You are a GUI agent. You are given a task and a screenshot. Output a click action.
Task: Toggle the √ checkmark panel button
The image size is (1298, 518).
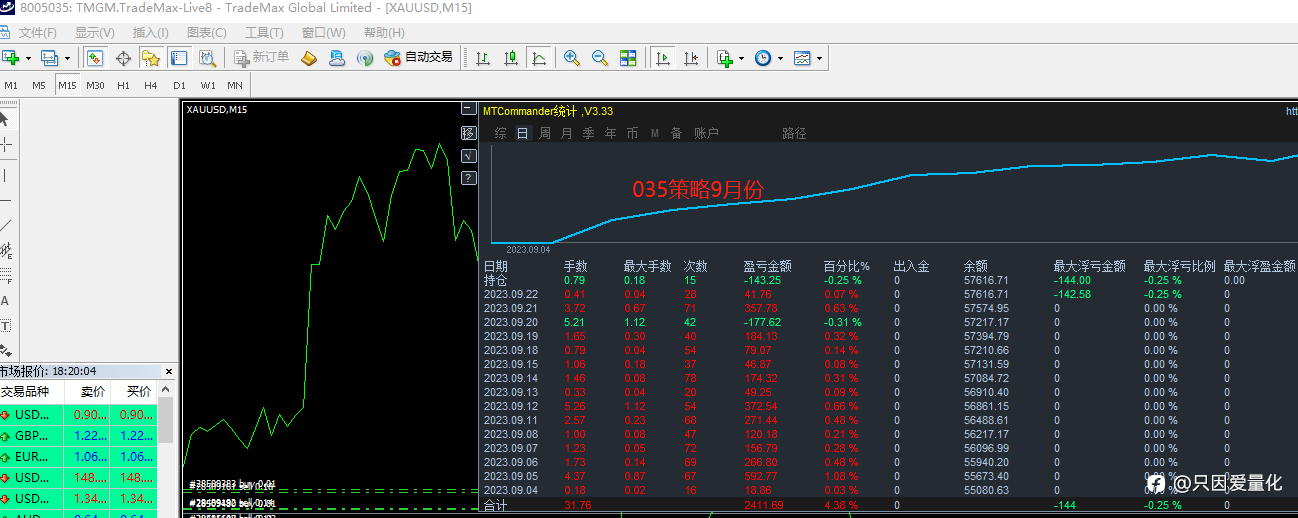coord(469,155)
